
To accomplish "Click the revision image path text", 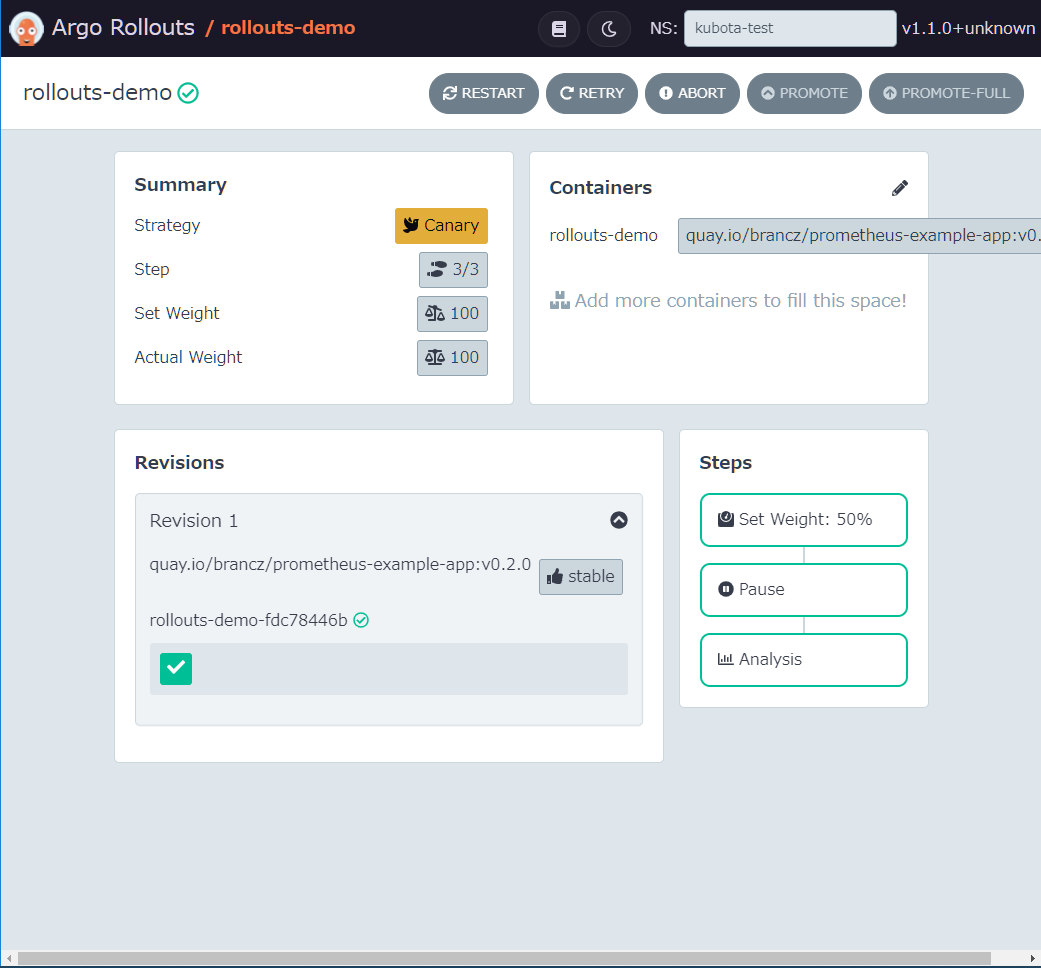I will (x=340, y=564).
